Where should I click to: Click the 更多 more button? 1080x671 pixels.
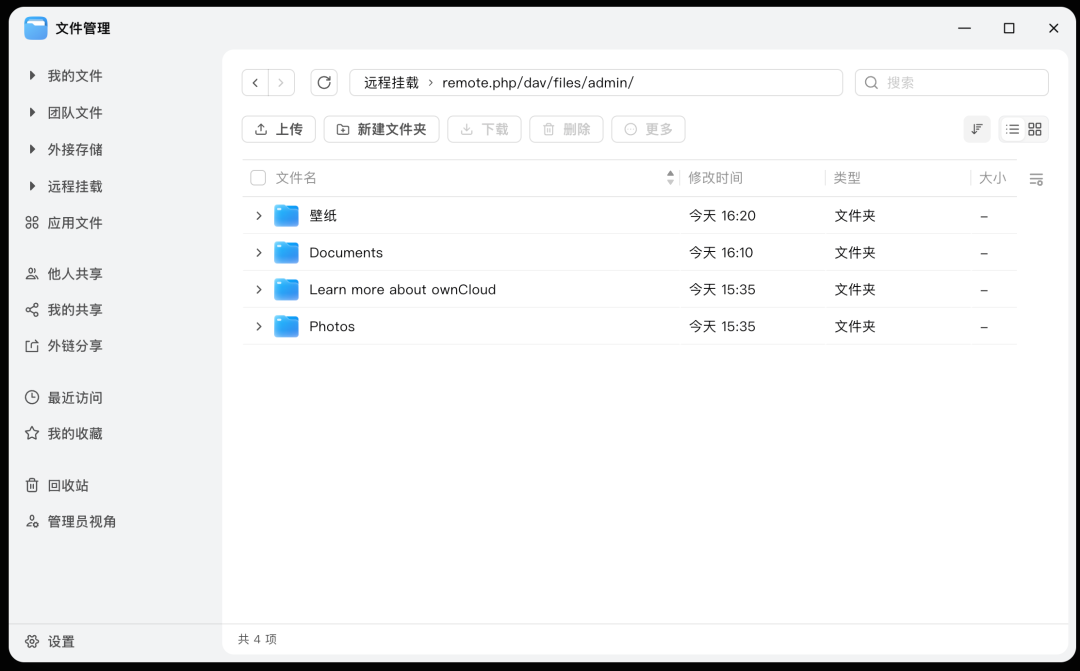click(x=648, y=129)
